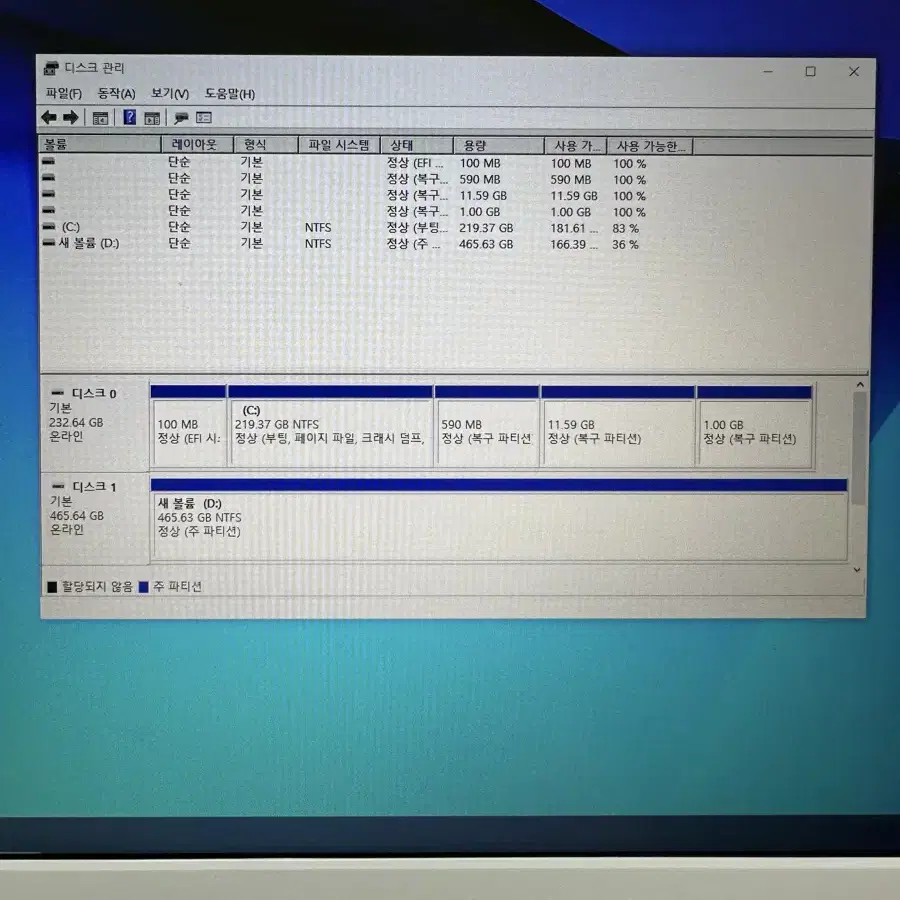Select the (C:) volume drive icon

(x=49, y=227)
